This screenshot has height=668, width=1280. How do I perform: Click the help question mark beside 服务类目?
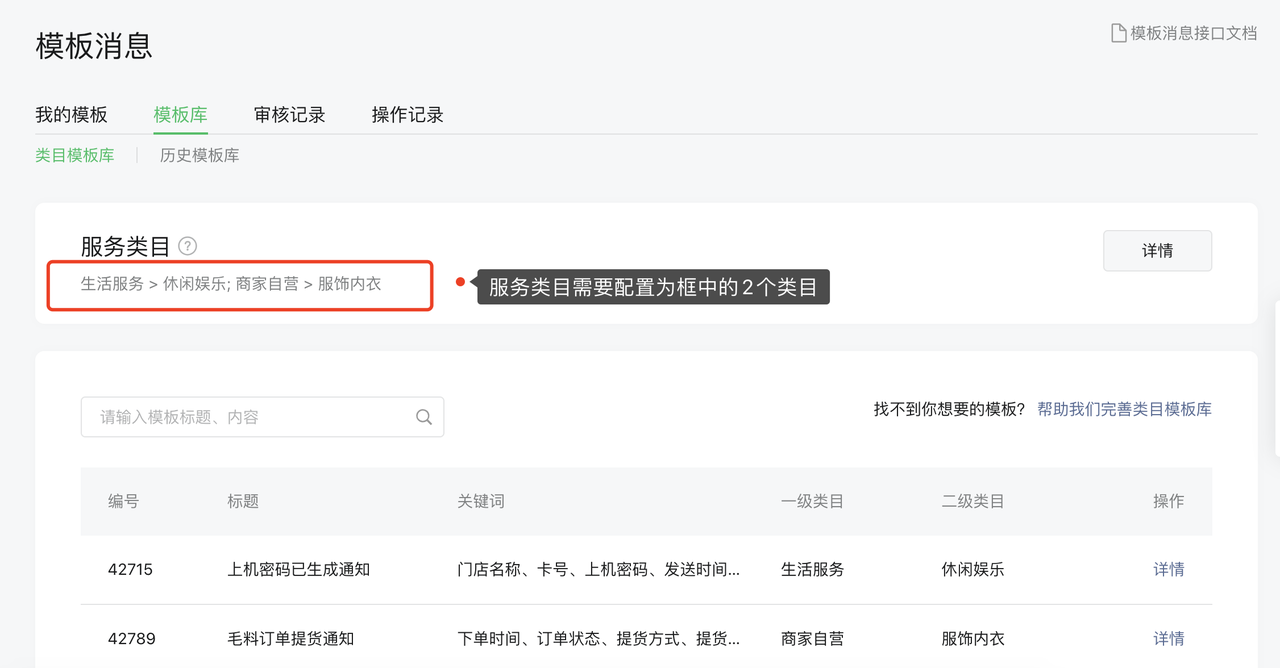click(188, 246)
